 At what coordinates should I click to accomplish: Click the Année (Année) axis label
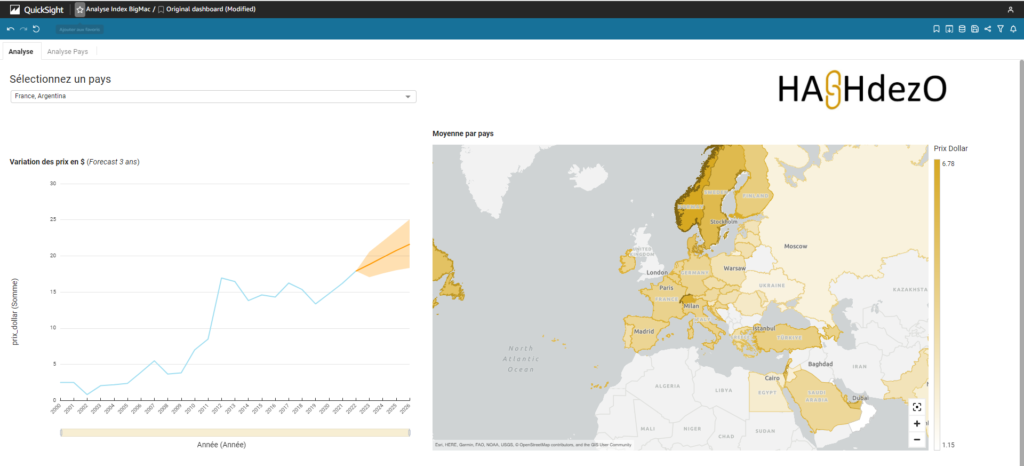click(221, 445)
